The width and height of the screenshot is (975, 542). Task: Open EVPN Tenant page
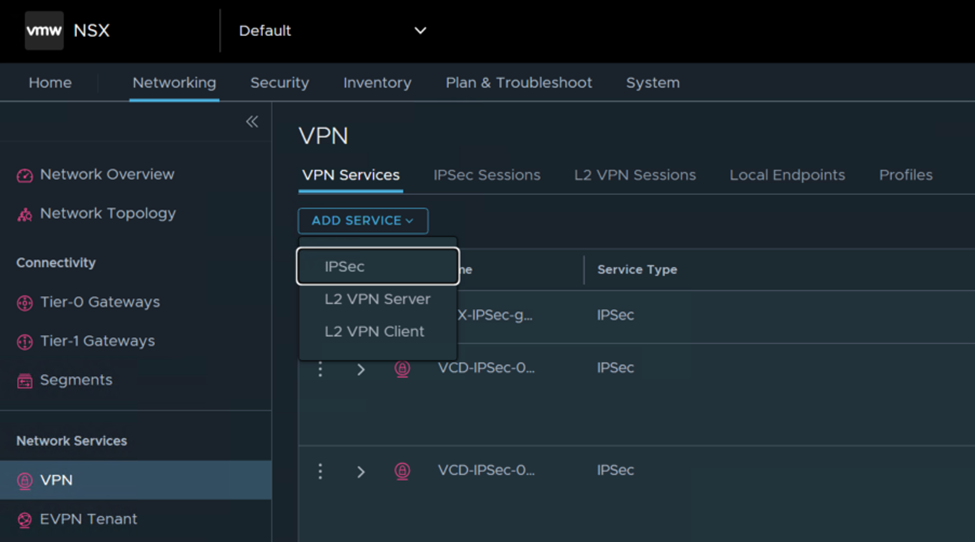click(x=88, y=519)
